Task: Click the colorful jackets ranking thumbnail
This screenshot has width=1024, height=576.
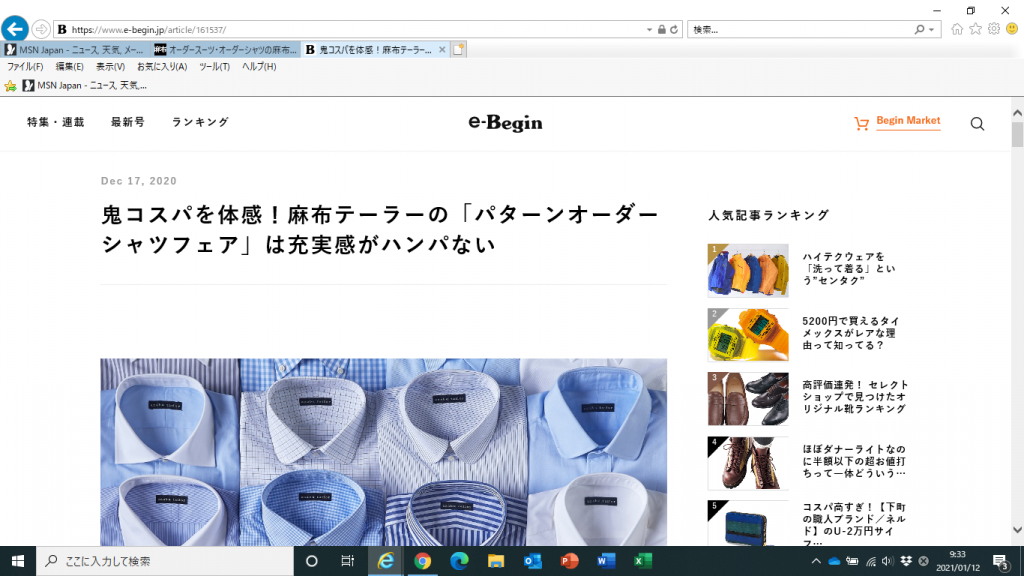Action: [748, 270]
